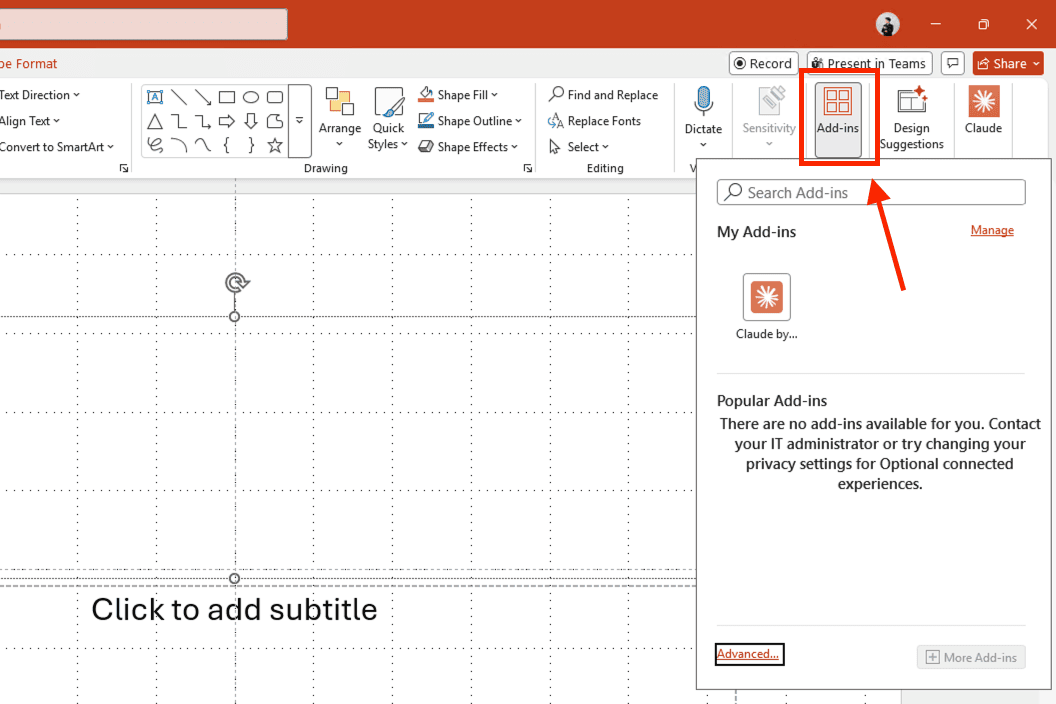The height and width of the screenshot is (704, 1056).
Task: Pick the Scribble shape
Action: pos(155,145)
